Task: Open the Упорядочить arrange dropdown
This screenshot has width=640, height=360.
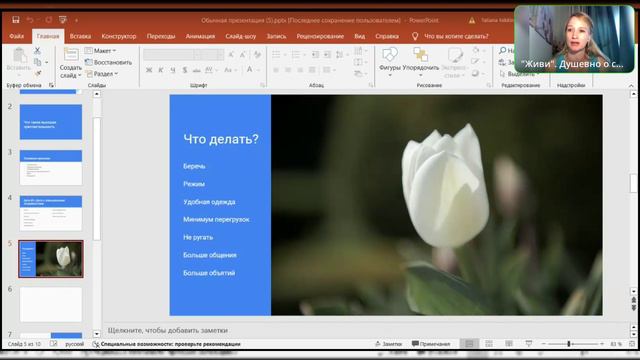Action: coord(420,62)
